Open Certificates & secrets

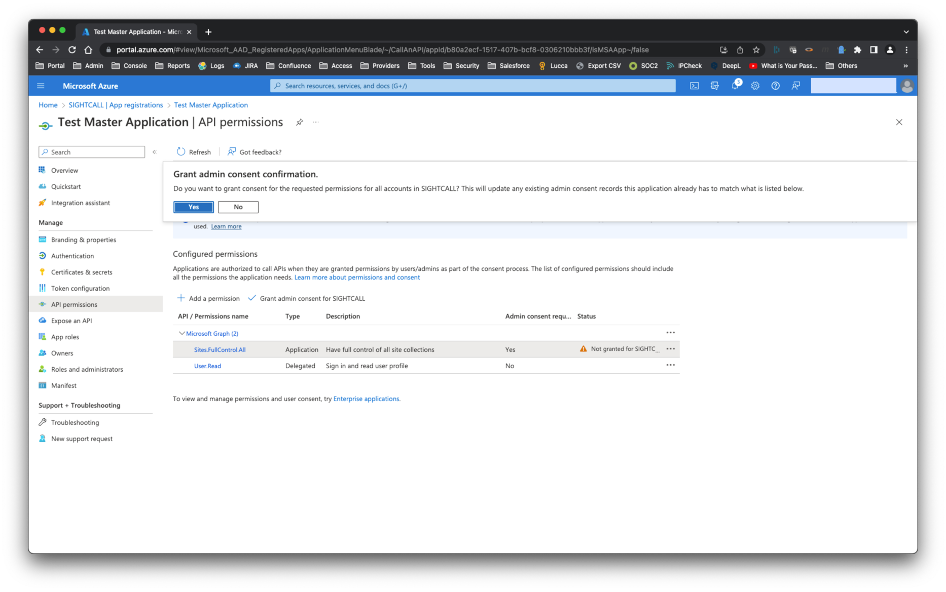(81, 272)
